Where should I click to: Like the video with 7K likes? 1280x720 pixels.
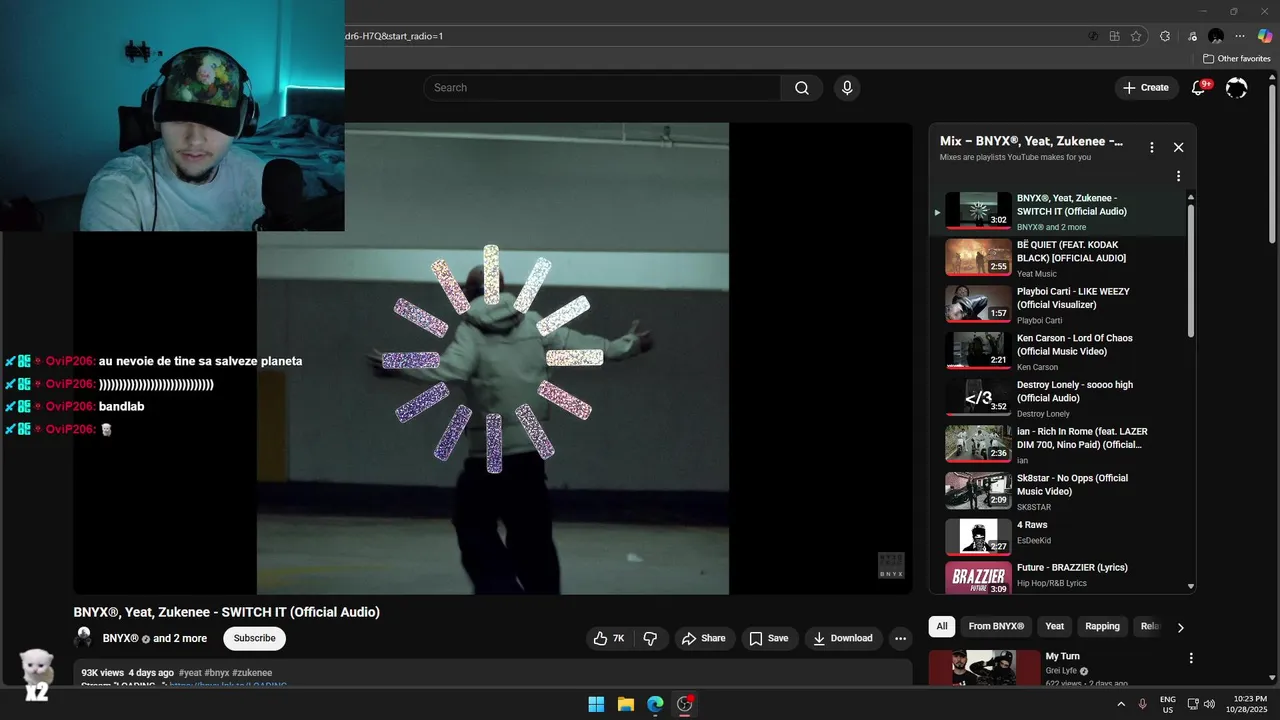point(609,638)
